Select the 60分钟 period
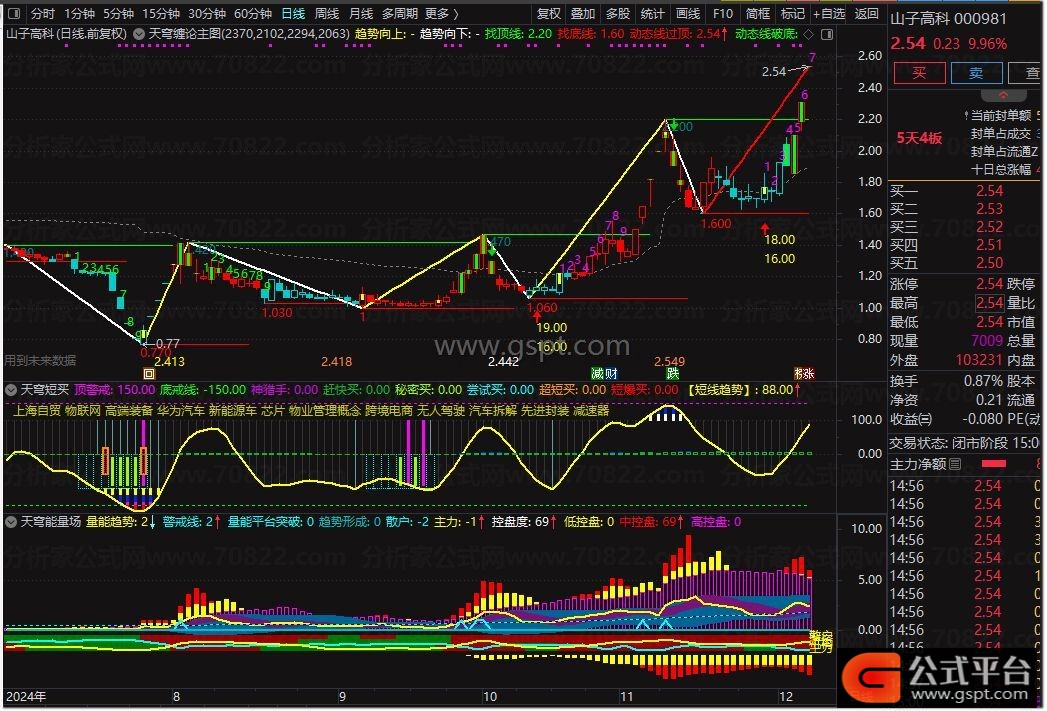1047x711 pixels. 253,13
